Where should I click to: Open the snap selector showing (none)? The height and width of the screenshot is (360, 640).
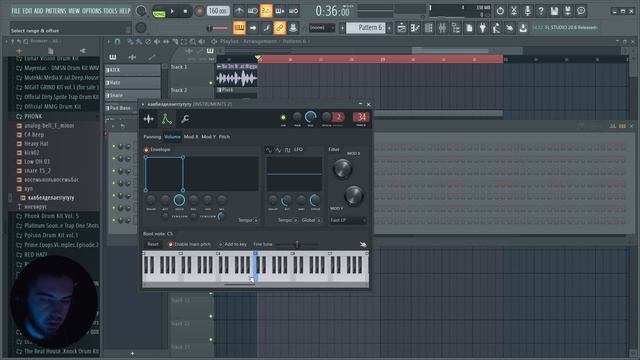[x=322, y=28]
